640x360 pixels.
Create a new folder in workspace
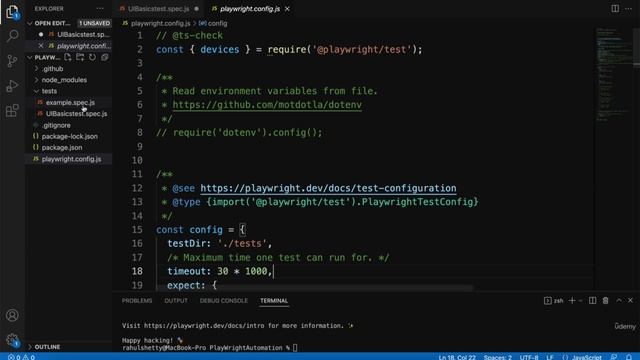coord(80,57)
